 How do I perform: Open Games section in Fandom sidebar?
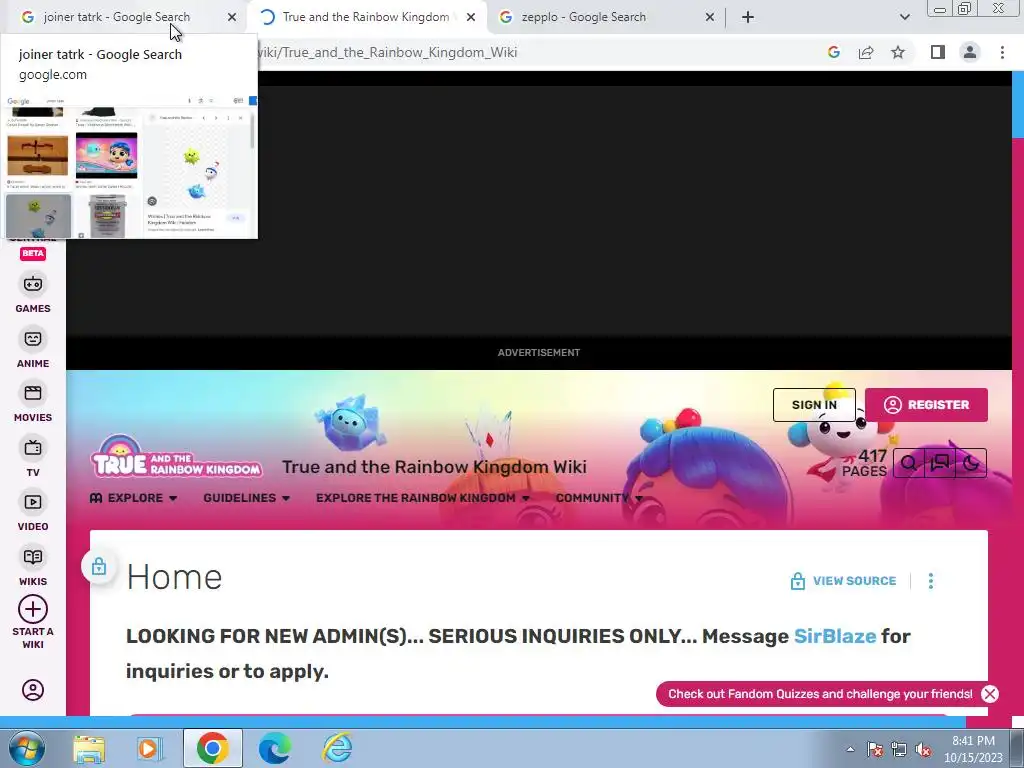[x=33, y=294]
